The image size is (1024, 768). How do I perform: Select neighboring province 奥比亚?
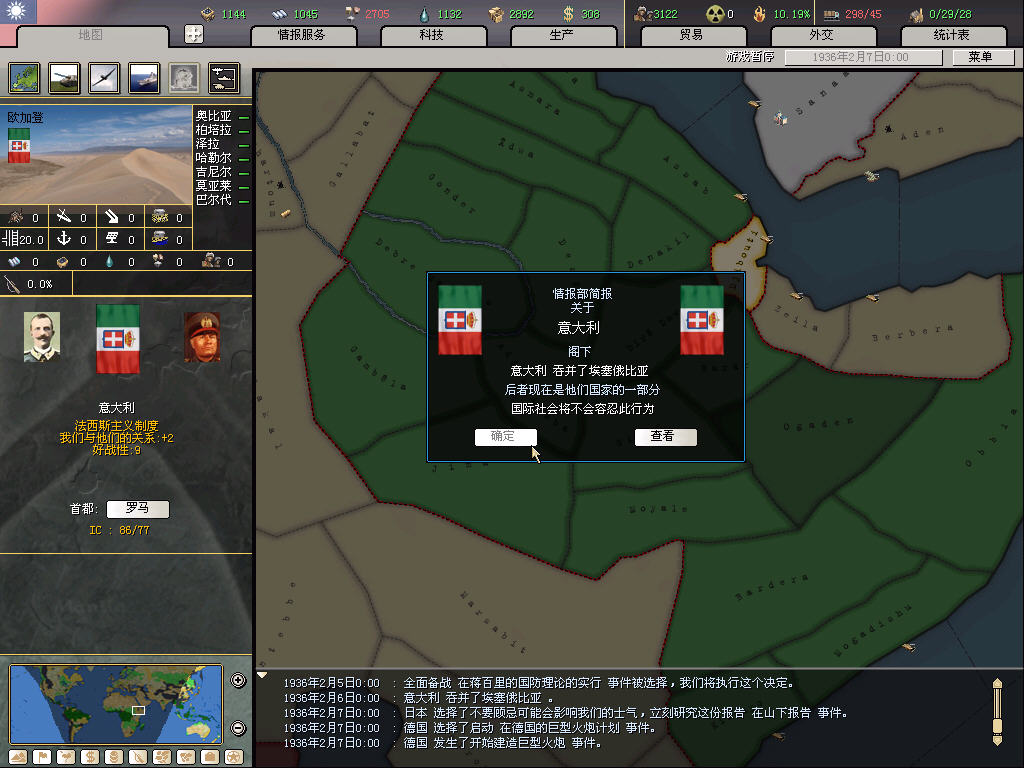point(214,116)
